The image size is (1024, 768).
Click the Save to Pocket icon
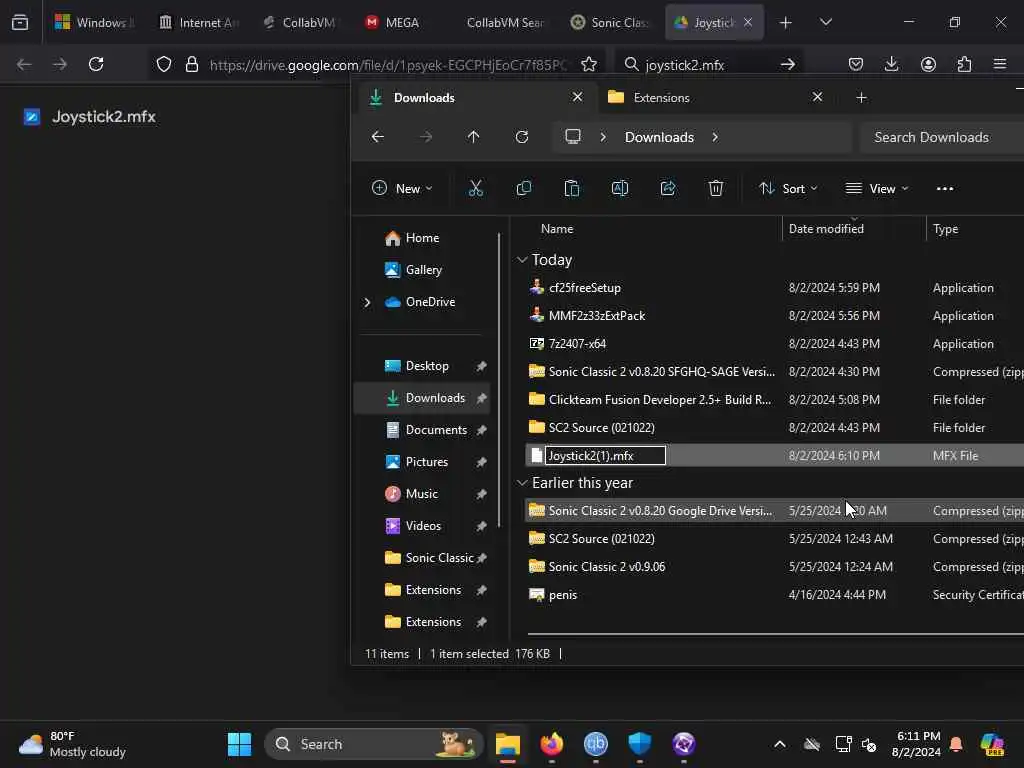856,64
